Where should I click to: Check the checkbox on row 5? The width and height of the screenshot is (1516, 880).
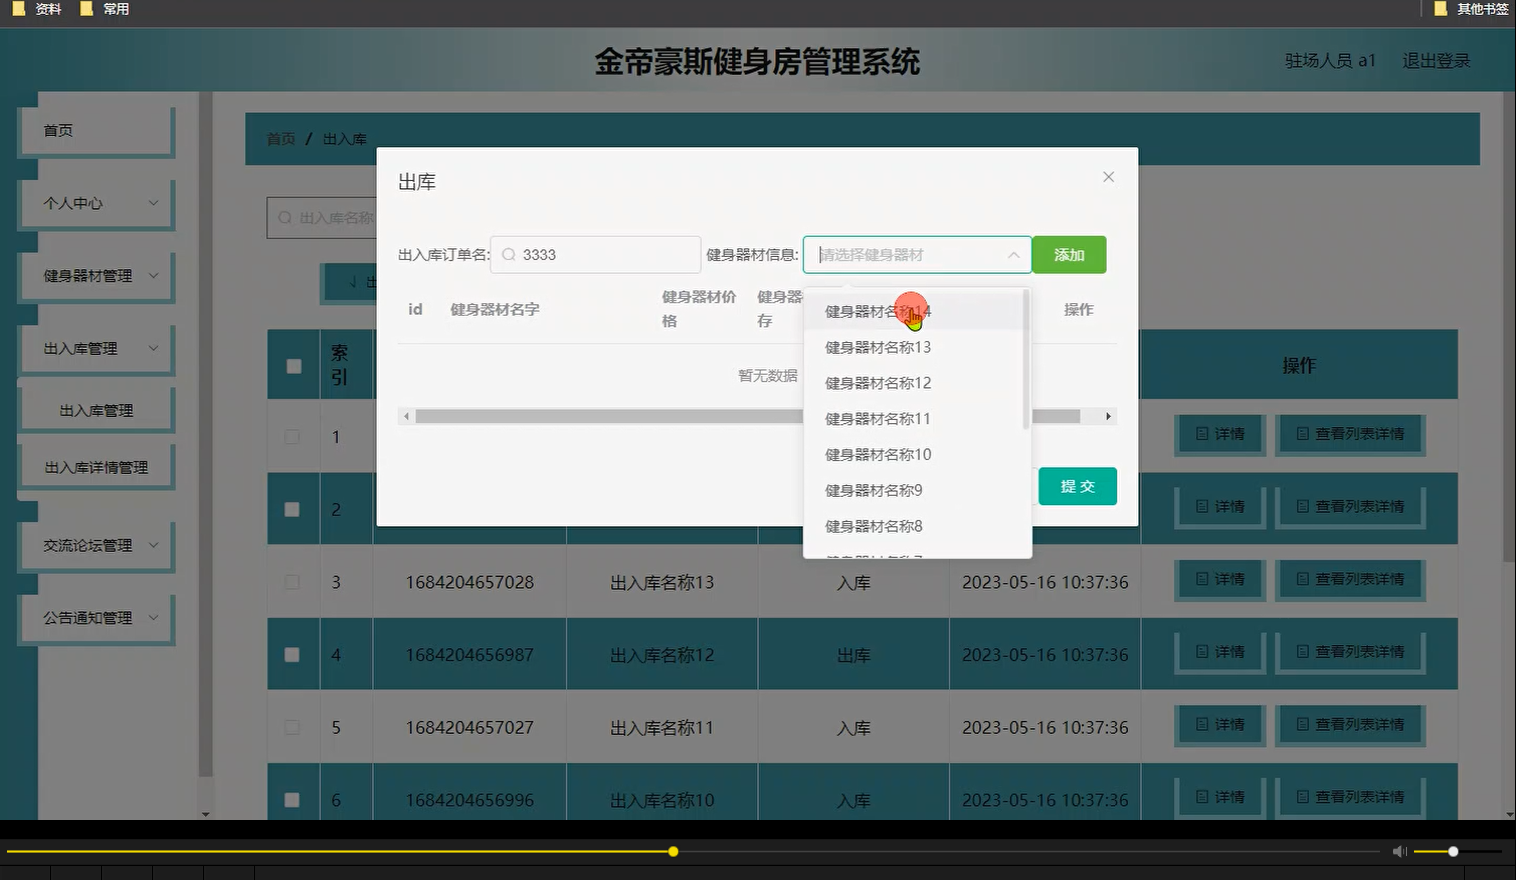coord(292,727)
